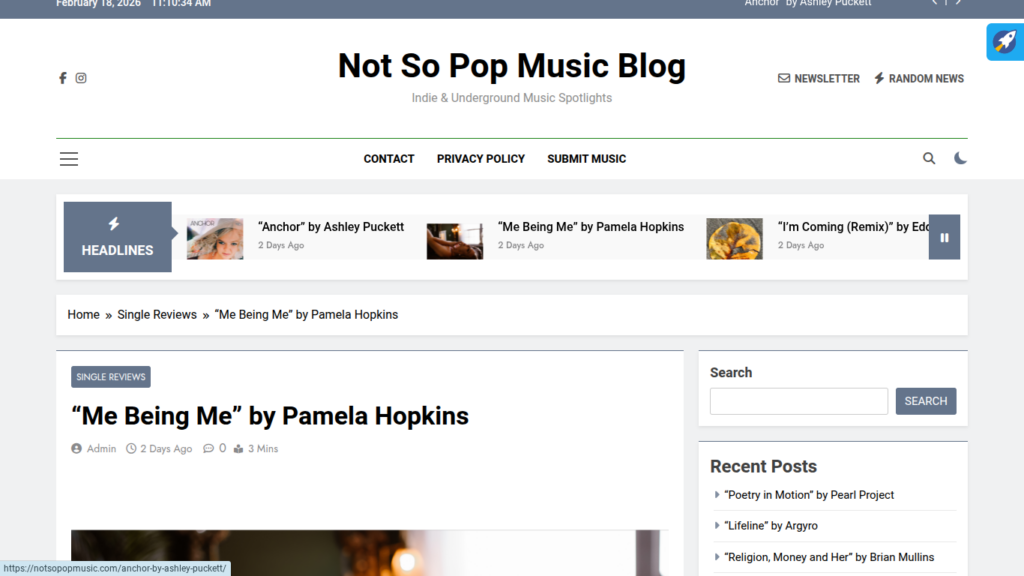Screen dimensions: 1024x576
Task: Open the search magnifier icon
Action: pos(929,158)
